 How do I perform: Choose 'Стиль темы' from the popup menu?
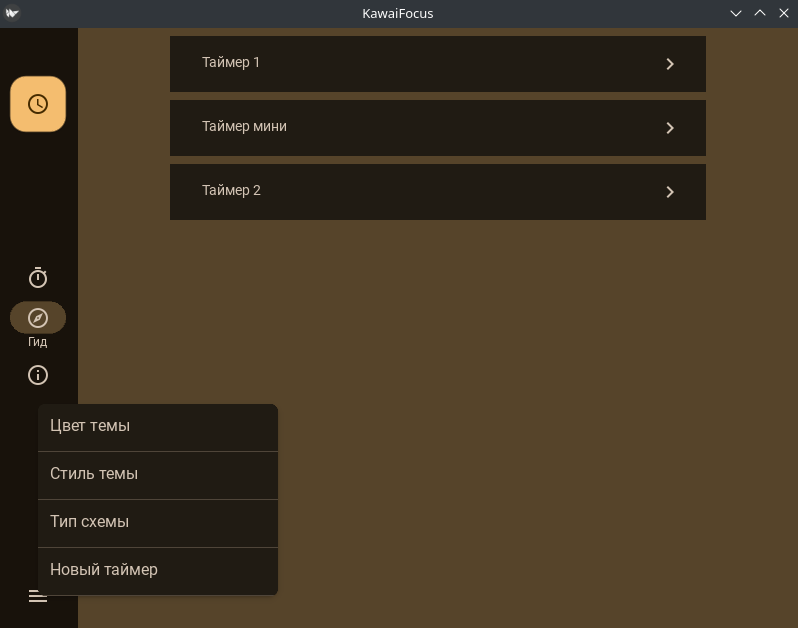click(94, 474)
